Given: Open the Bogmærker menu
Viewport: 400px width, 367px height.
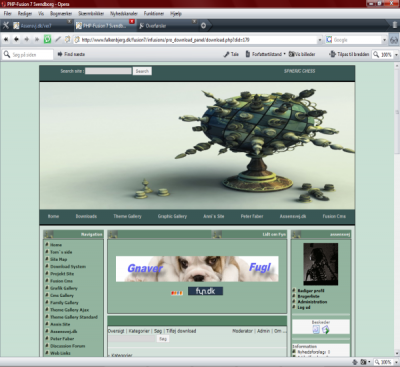Looking at the screenshot, I should [x=61, y=14].
